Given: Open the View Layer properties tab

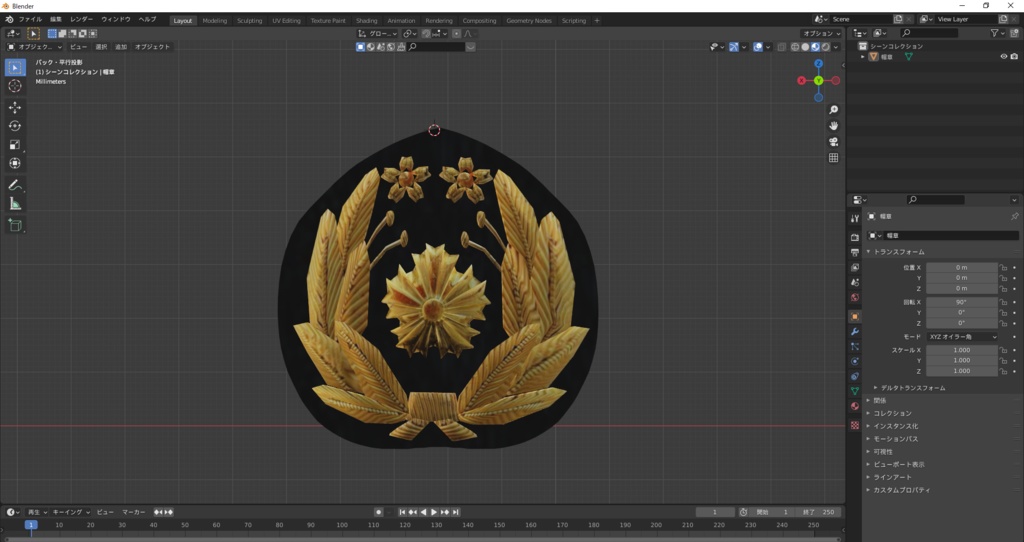Looking at the screenshot, I should pyautogui.click(x=855, y=267).
